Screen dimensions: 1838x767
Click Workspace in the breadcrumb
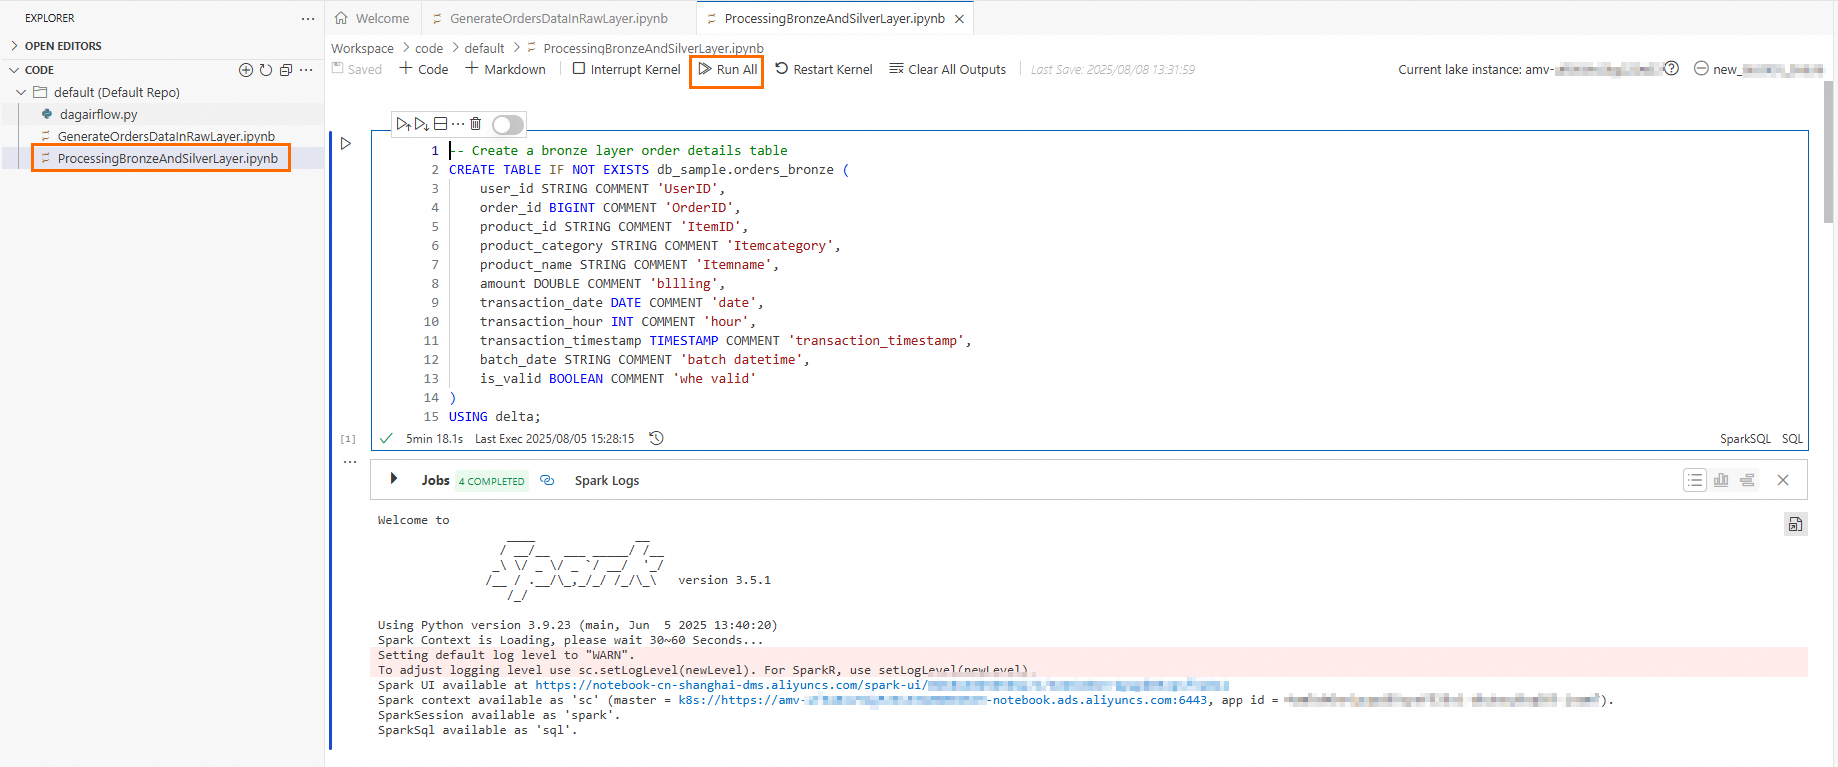coord(362,48)
